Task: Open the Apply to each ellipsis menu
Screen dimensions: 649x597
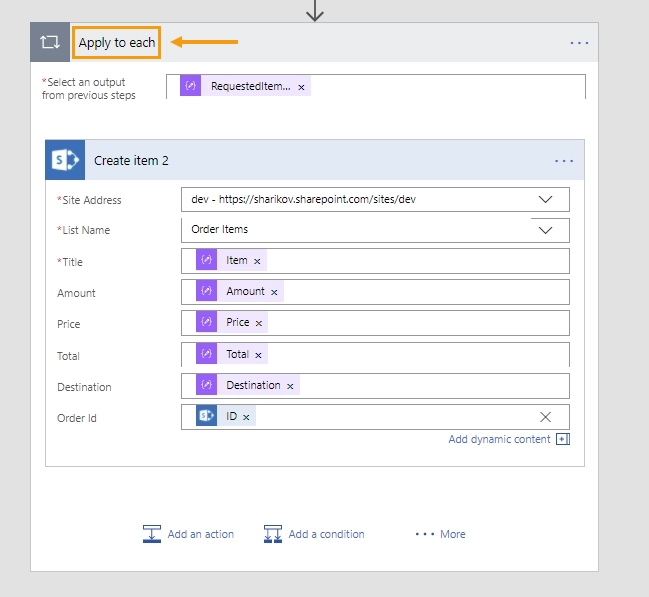Action: point(579,43)
